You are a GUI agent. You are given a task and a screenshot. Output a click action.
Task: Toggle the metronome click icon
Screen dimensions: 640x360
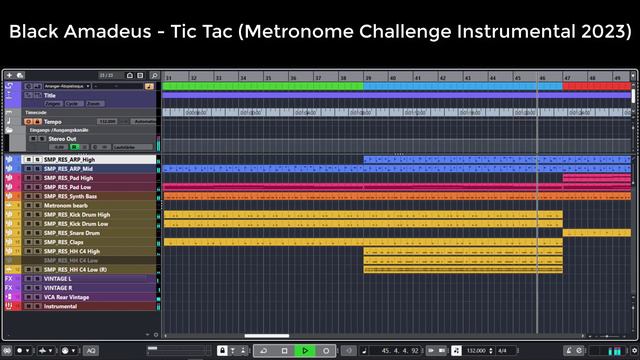569,351
